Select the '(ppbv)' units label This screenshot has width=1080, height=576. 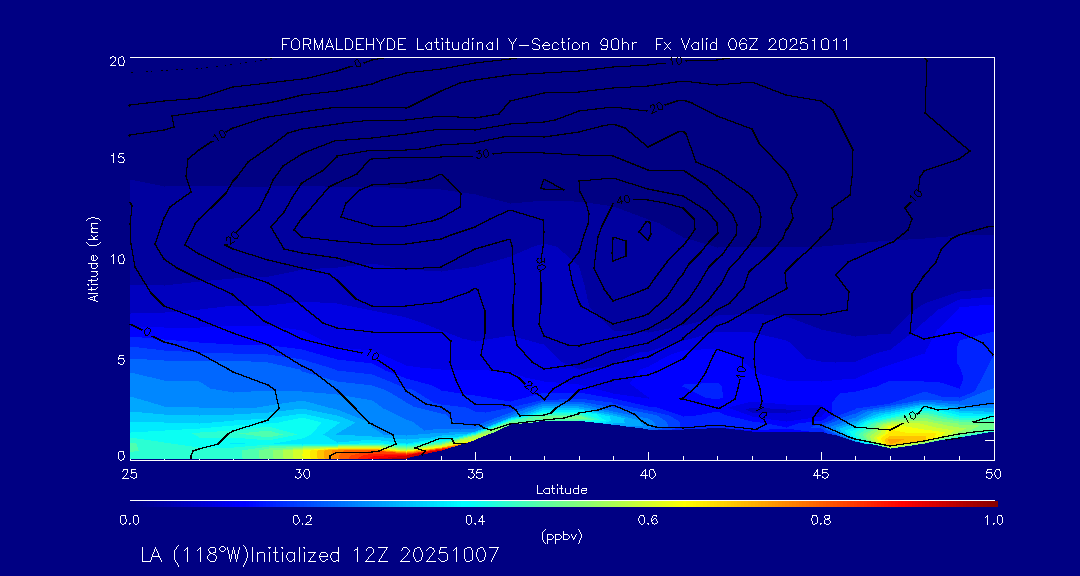tap(561, 537)
